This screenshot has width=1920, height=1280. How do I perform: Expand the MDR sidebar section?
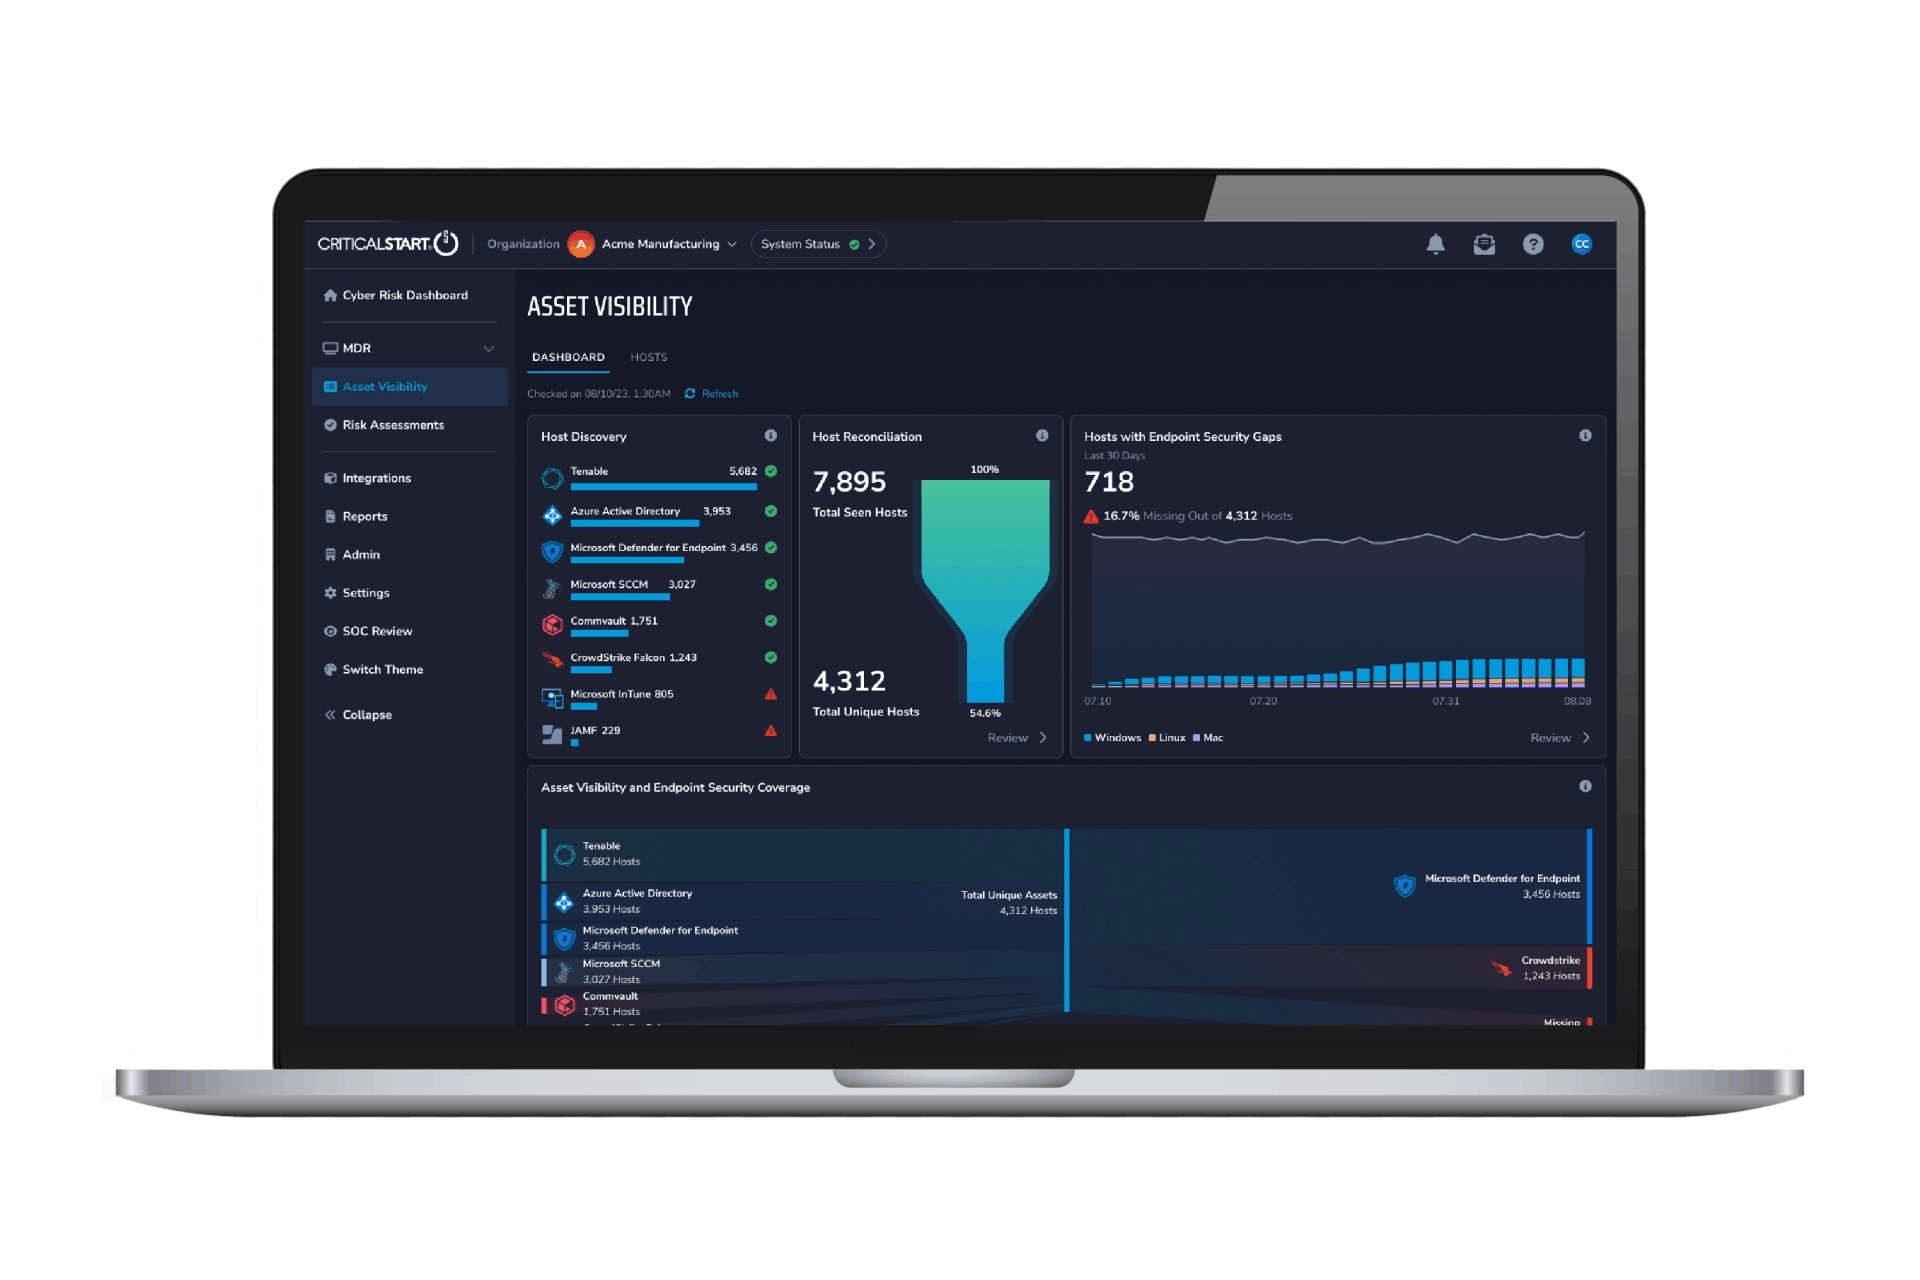[x=489, y=349]
